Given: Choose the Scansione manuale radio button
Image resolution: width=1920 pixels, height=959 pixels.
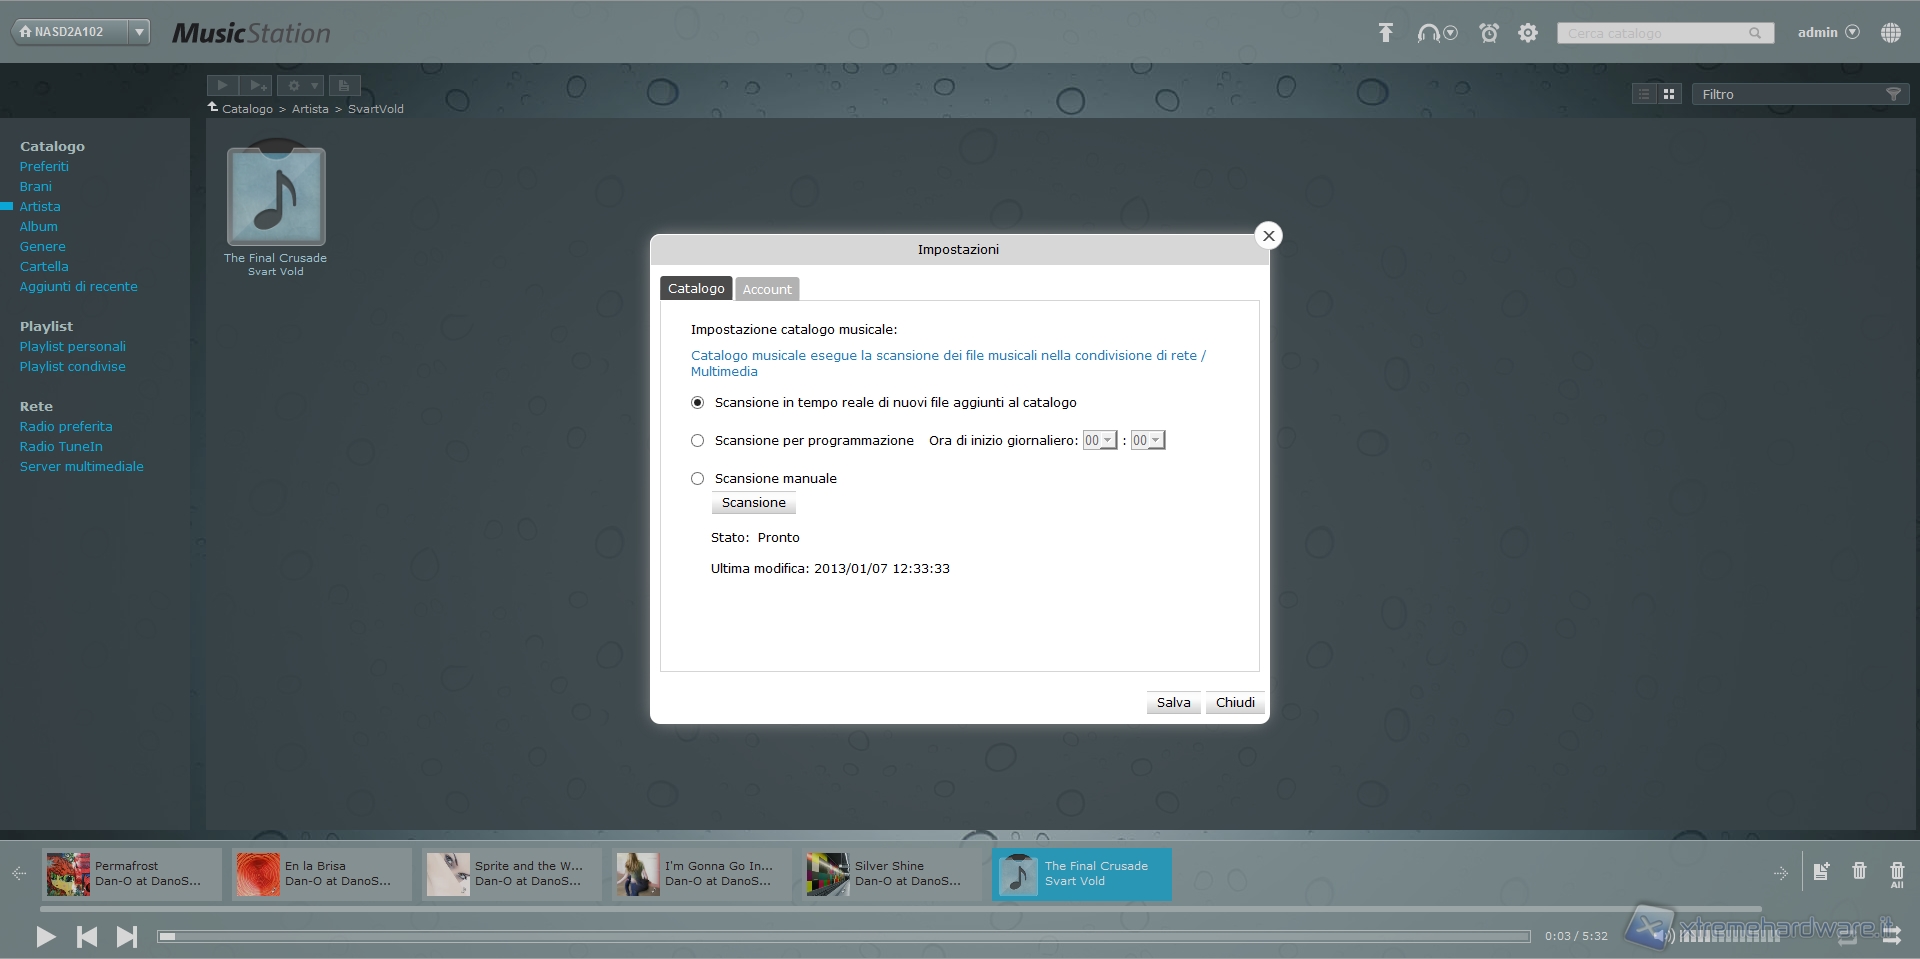Looking at the screenshot, I should [x=698, y=479].
